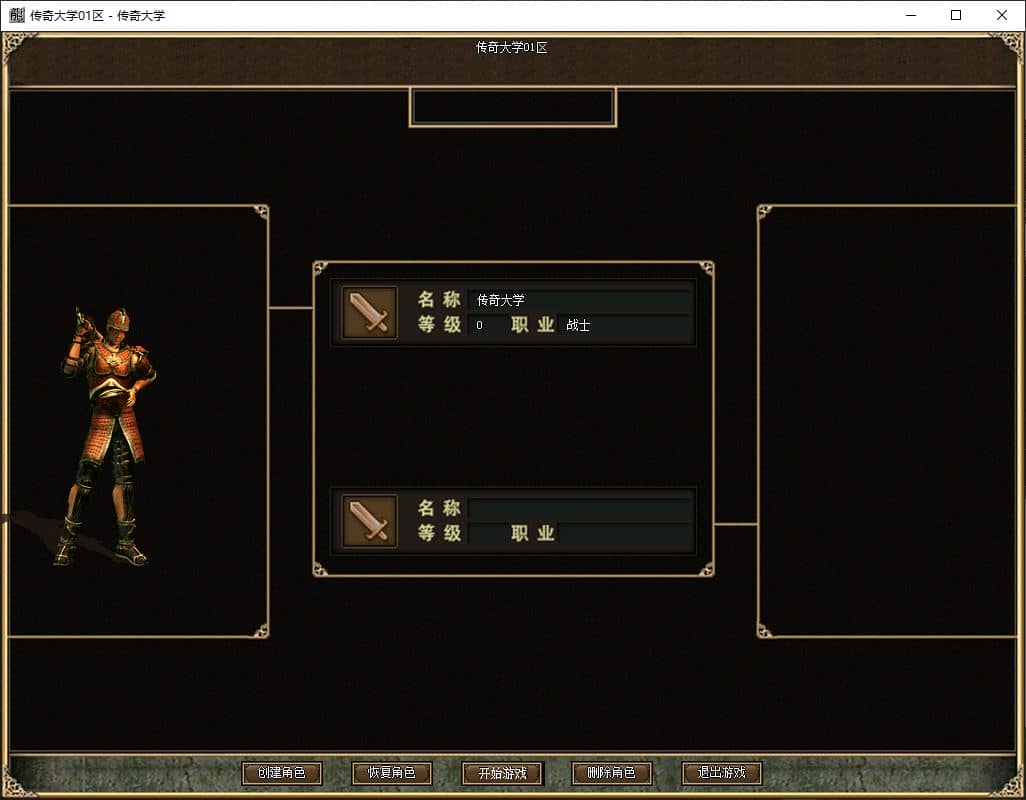This screenshot has height=800, width=1026.
Task: Click the character name 传奇大学 in the first slot
Action: pos(501,300)
